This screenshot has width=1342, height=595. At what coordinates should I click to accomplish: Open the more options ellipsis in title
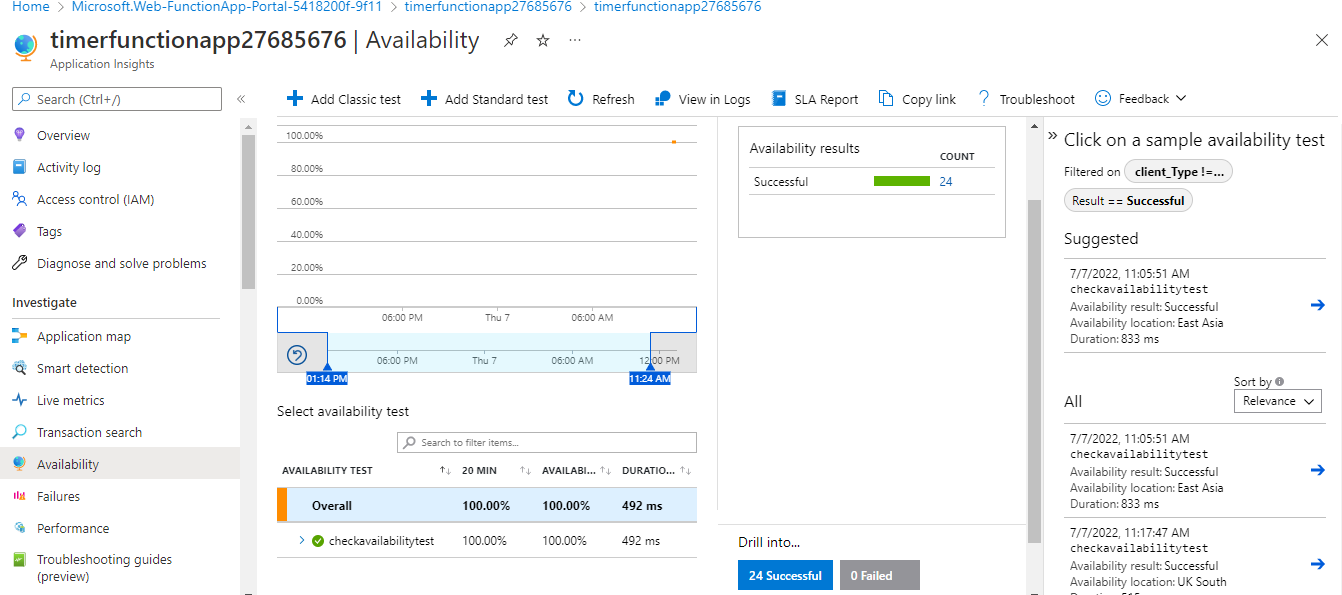575,40
